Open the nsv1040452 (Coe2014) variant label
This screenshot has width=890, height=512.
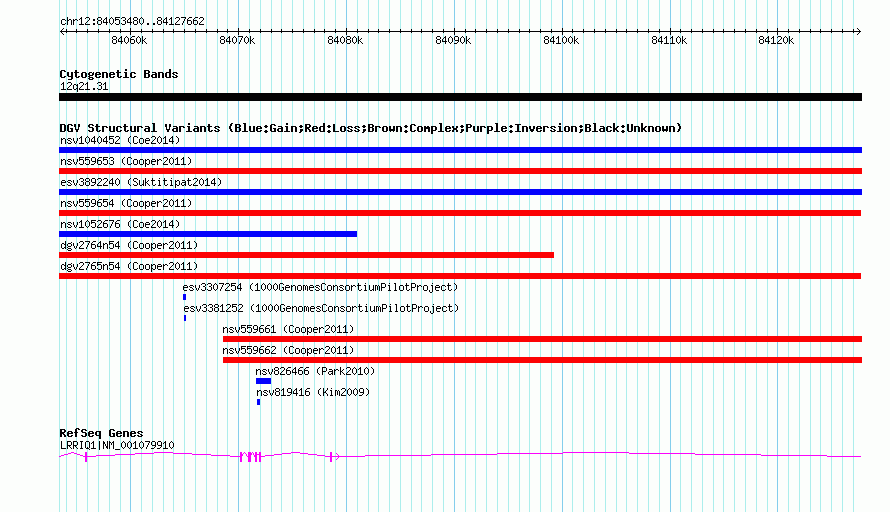(x=120, y=140)
